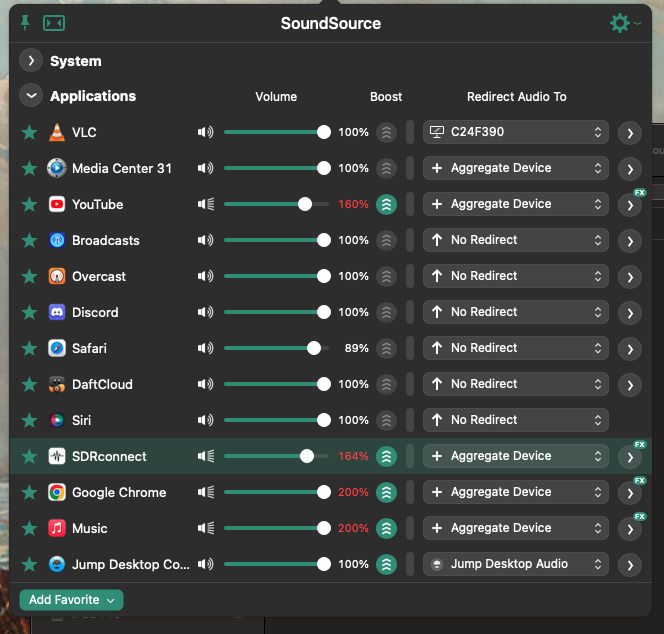
Task: Click the 164% volume value for SDRconnect
Action: click(x=353, y=456)
